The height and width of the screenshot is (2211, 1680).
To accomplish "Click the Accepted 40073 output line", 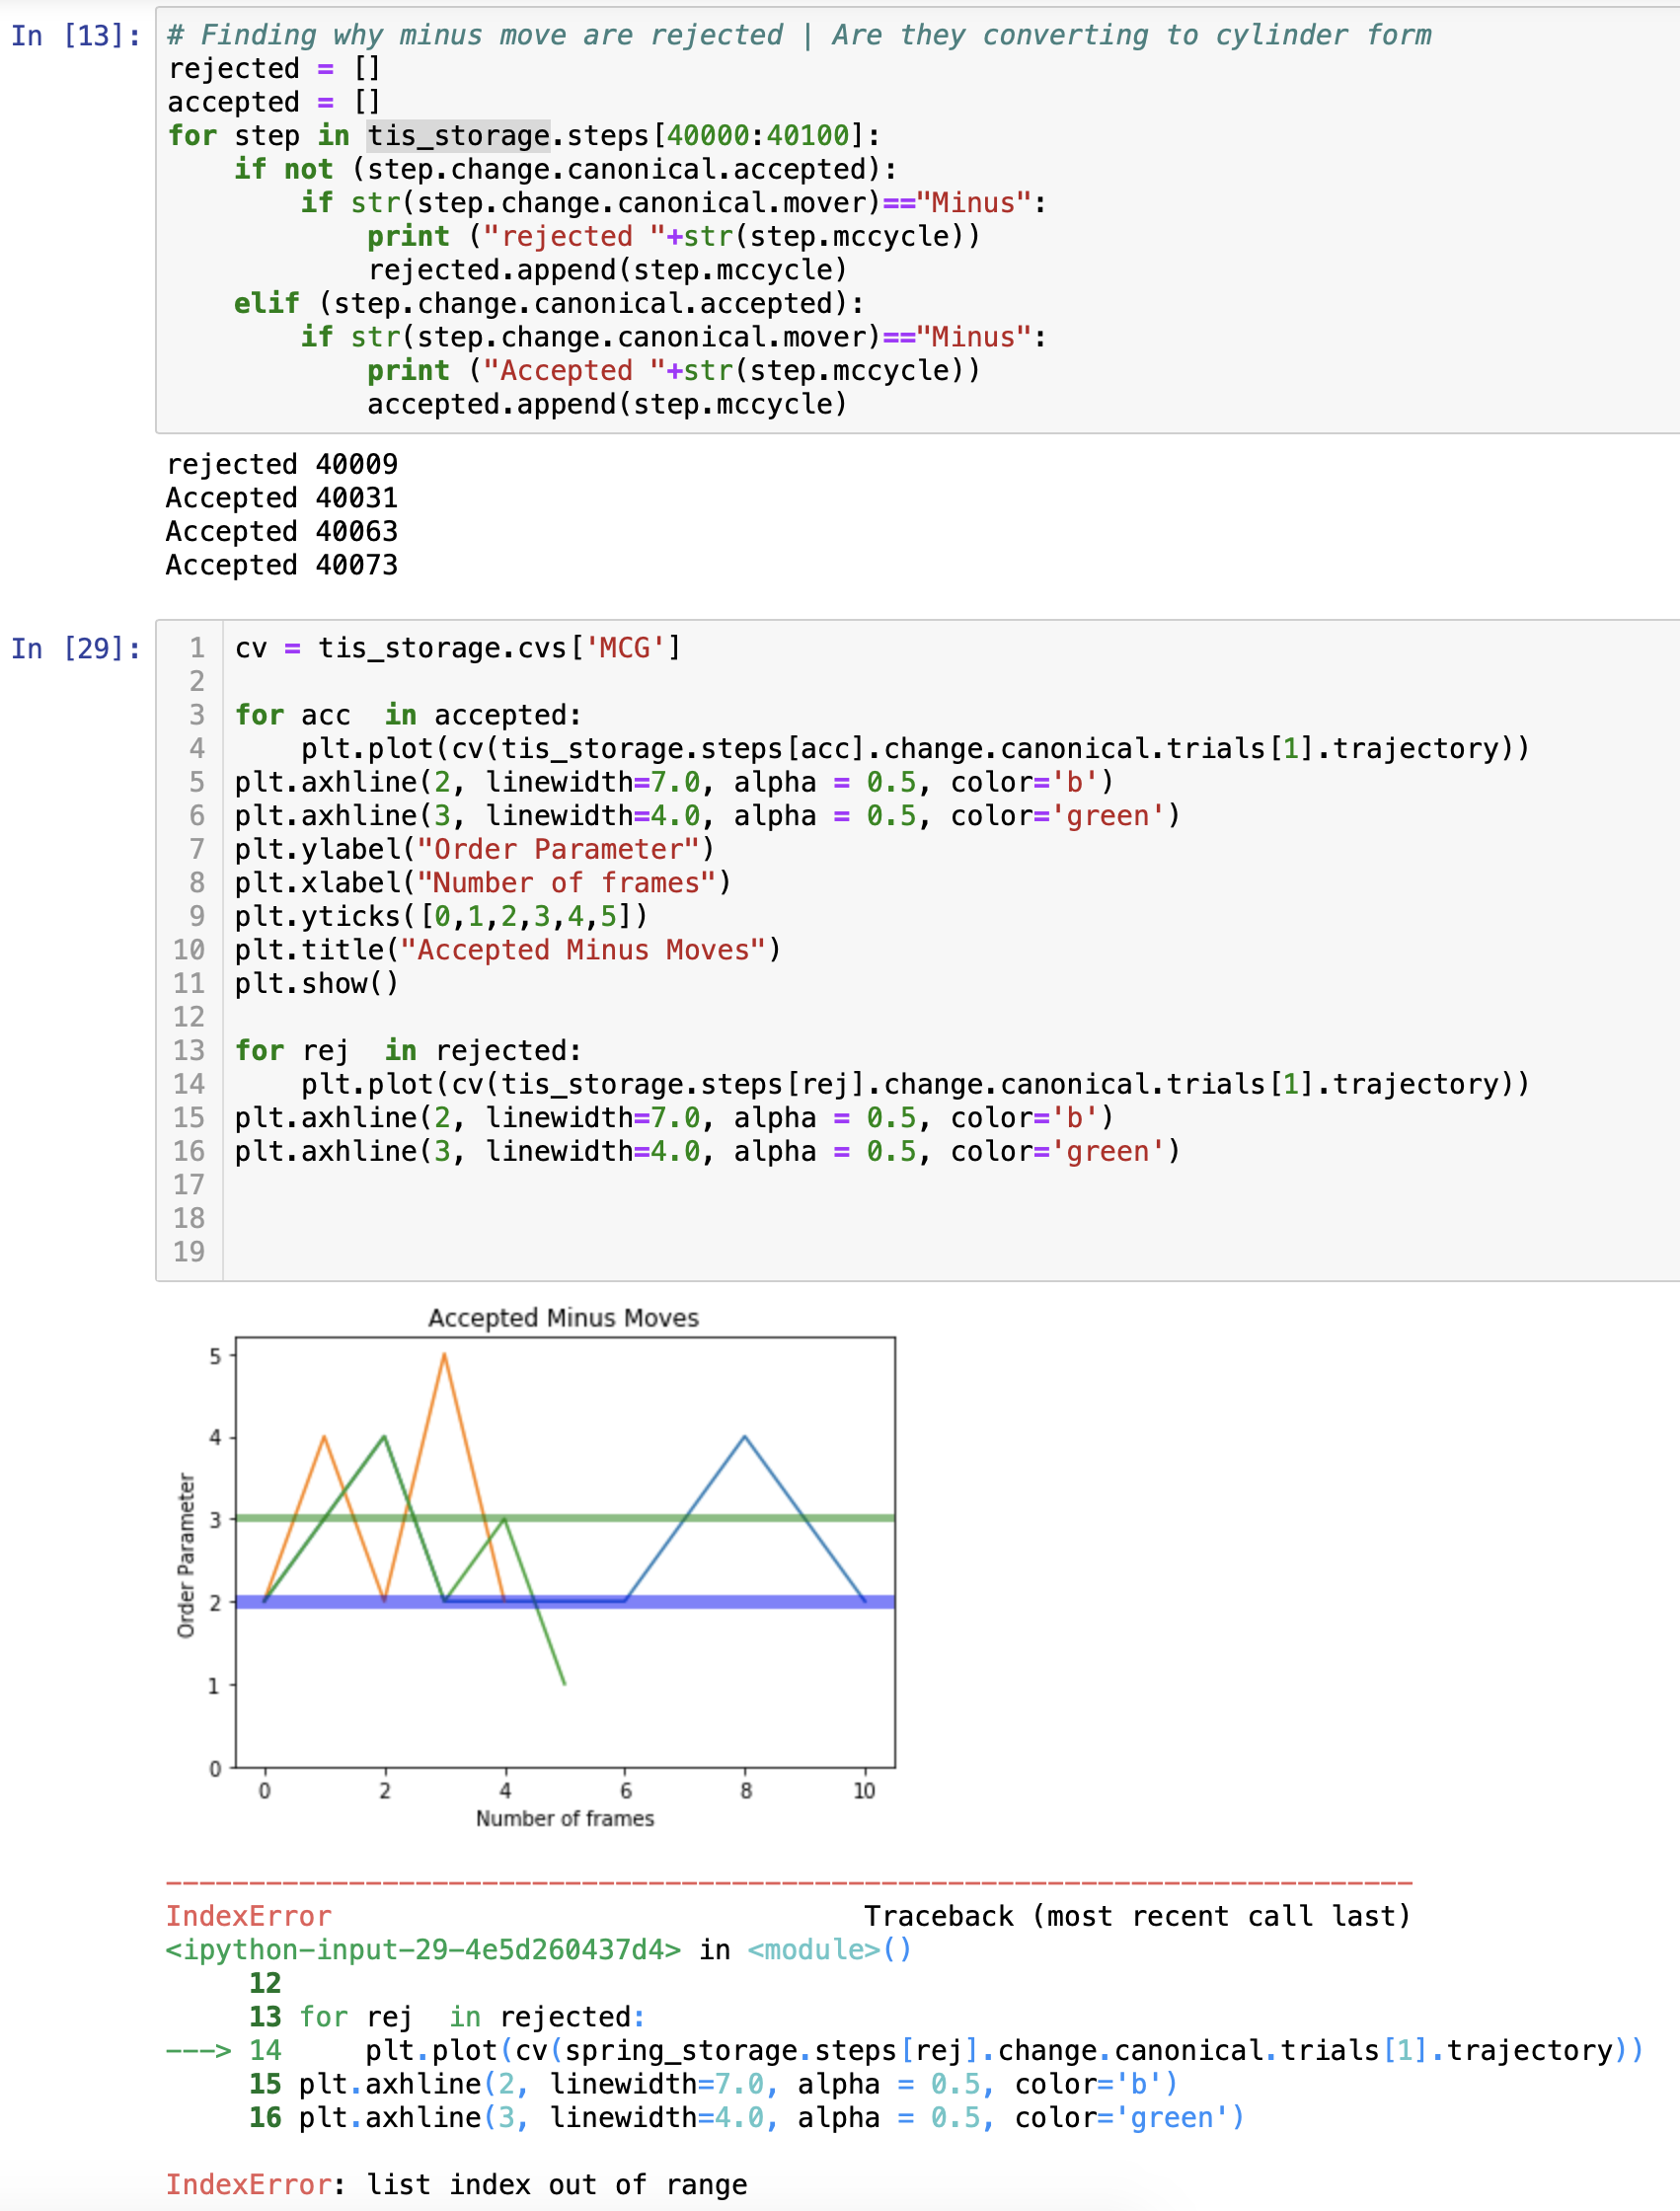I will click(280, 565).
